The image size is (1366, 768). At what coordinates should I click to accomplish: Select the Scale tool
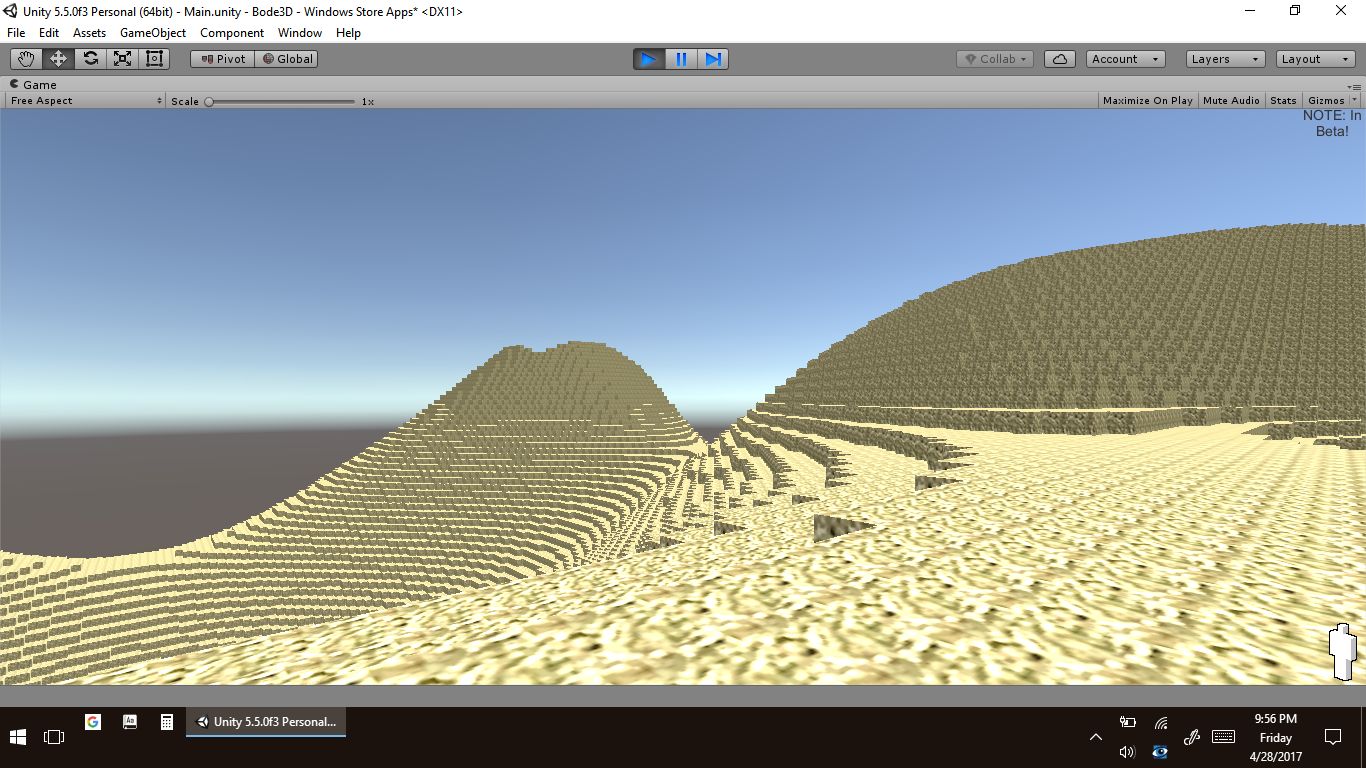(122, 59)
